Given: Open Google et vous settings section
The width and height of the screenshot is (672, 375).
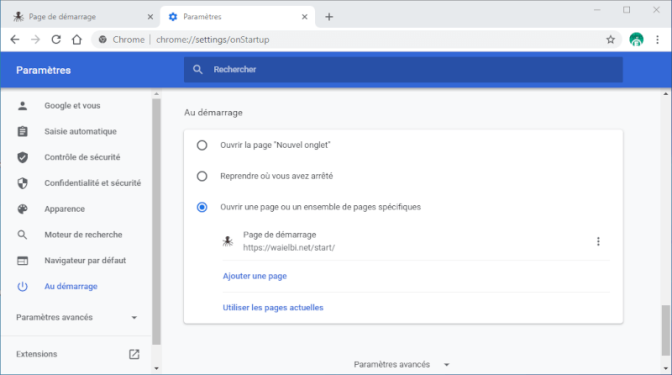Looking at the screenshot, I should click(72, 105).
